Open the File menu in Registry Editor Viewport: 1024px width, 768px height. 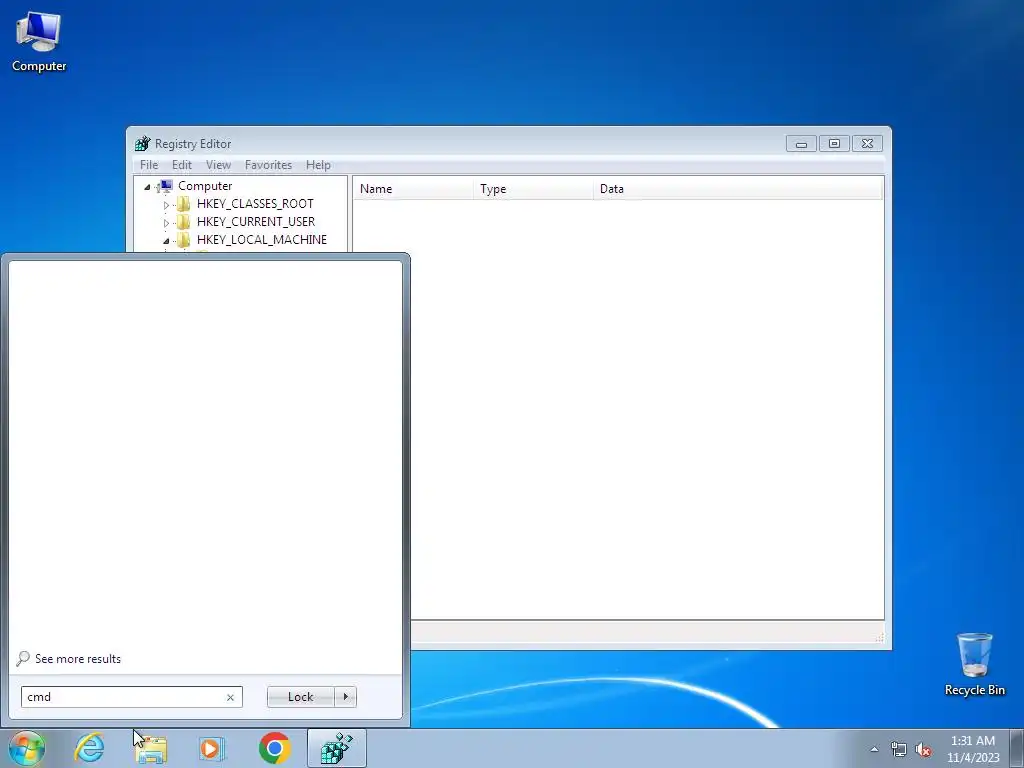(x=149, y=165)
